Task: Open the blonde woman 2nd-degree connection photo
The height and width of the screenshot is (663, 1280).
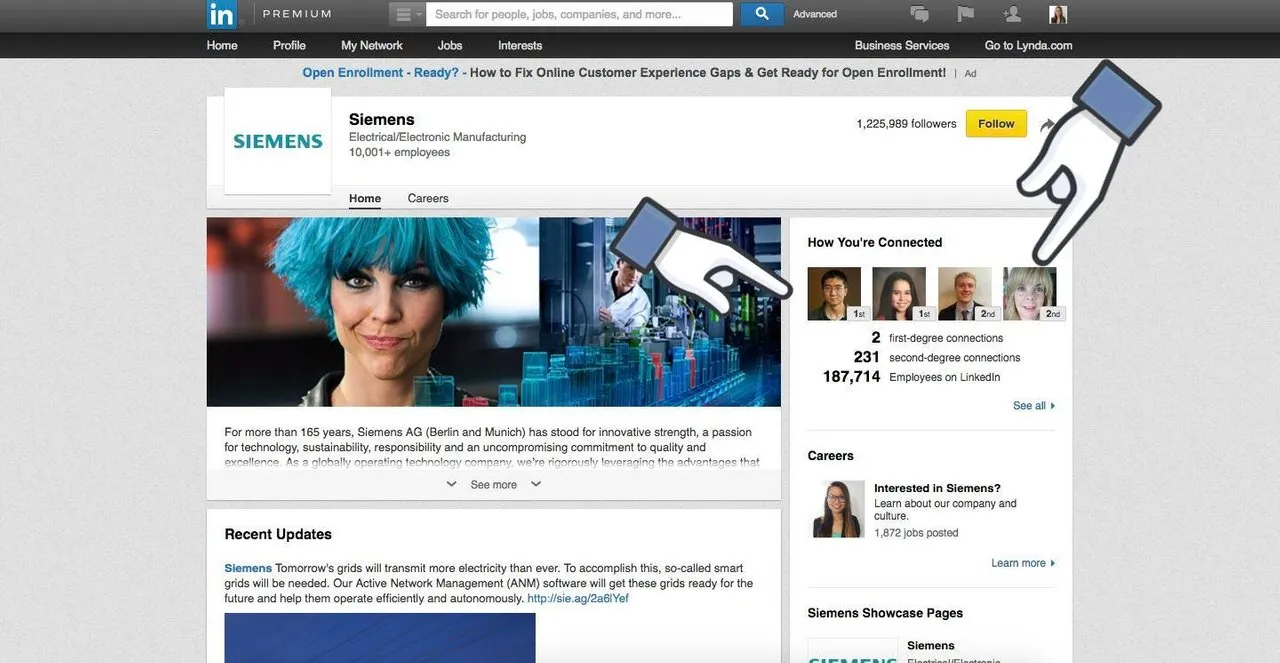Action: point(1030,293)
